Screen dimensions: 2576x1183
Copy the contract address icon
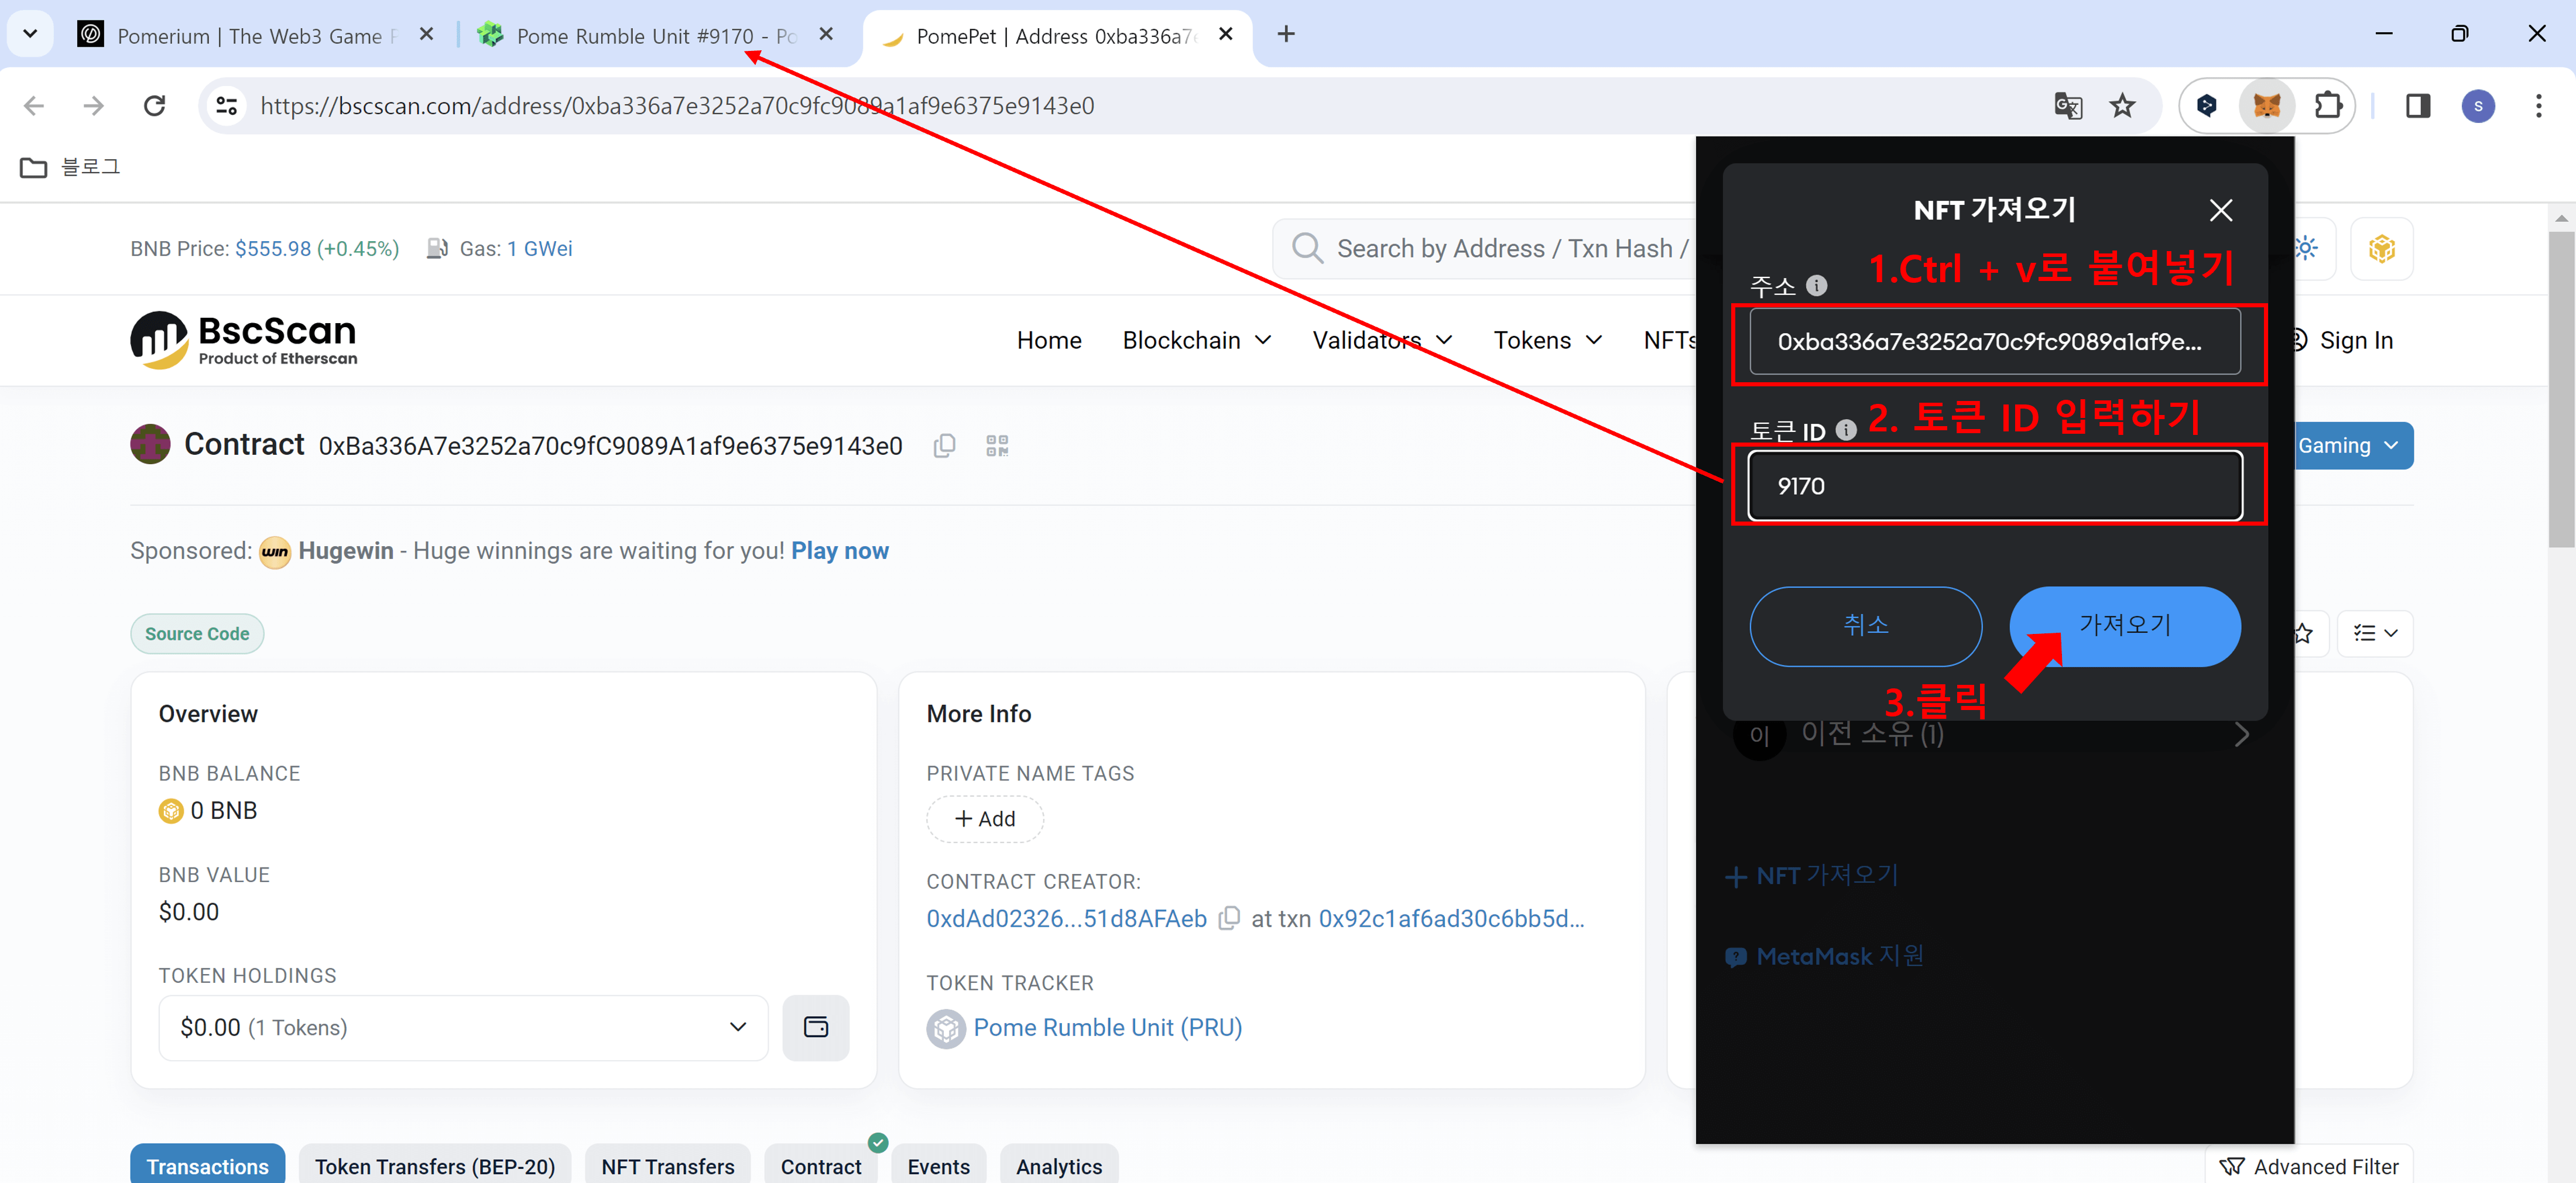(x=944, y=445)
